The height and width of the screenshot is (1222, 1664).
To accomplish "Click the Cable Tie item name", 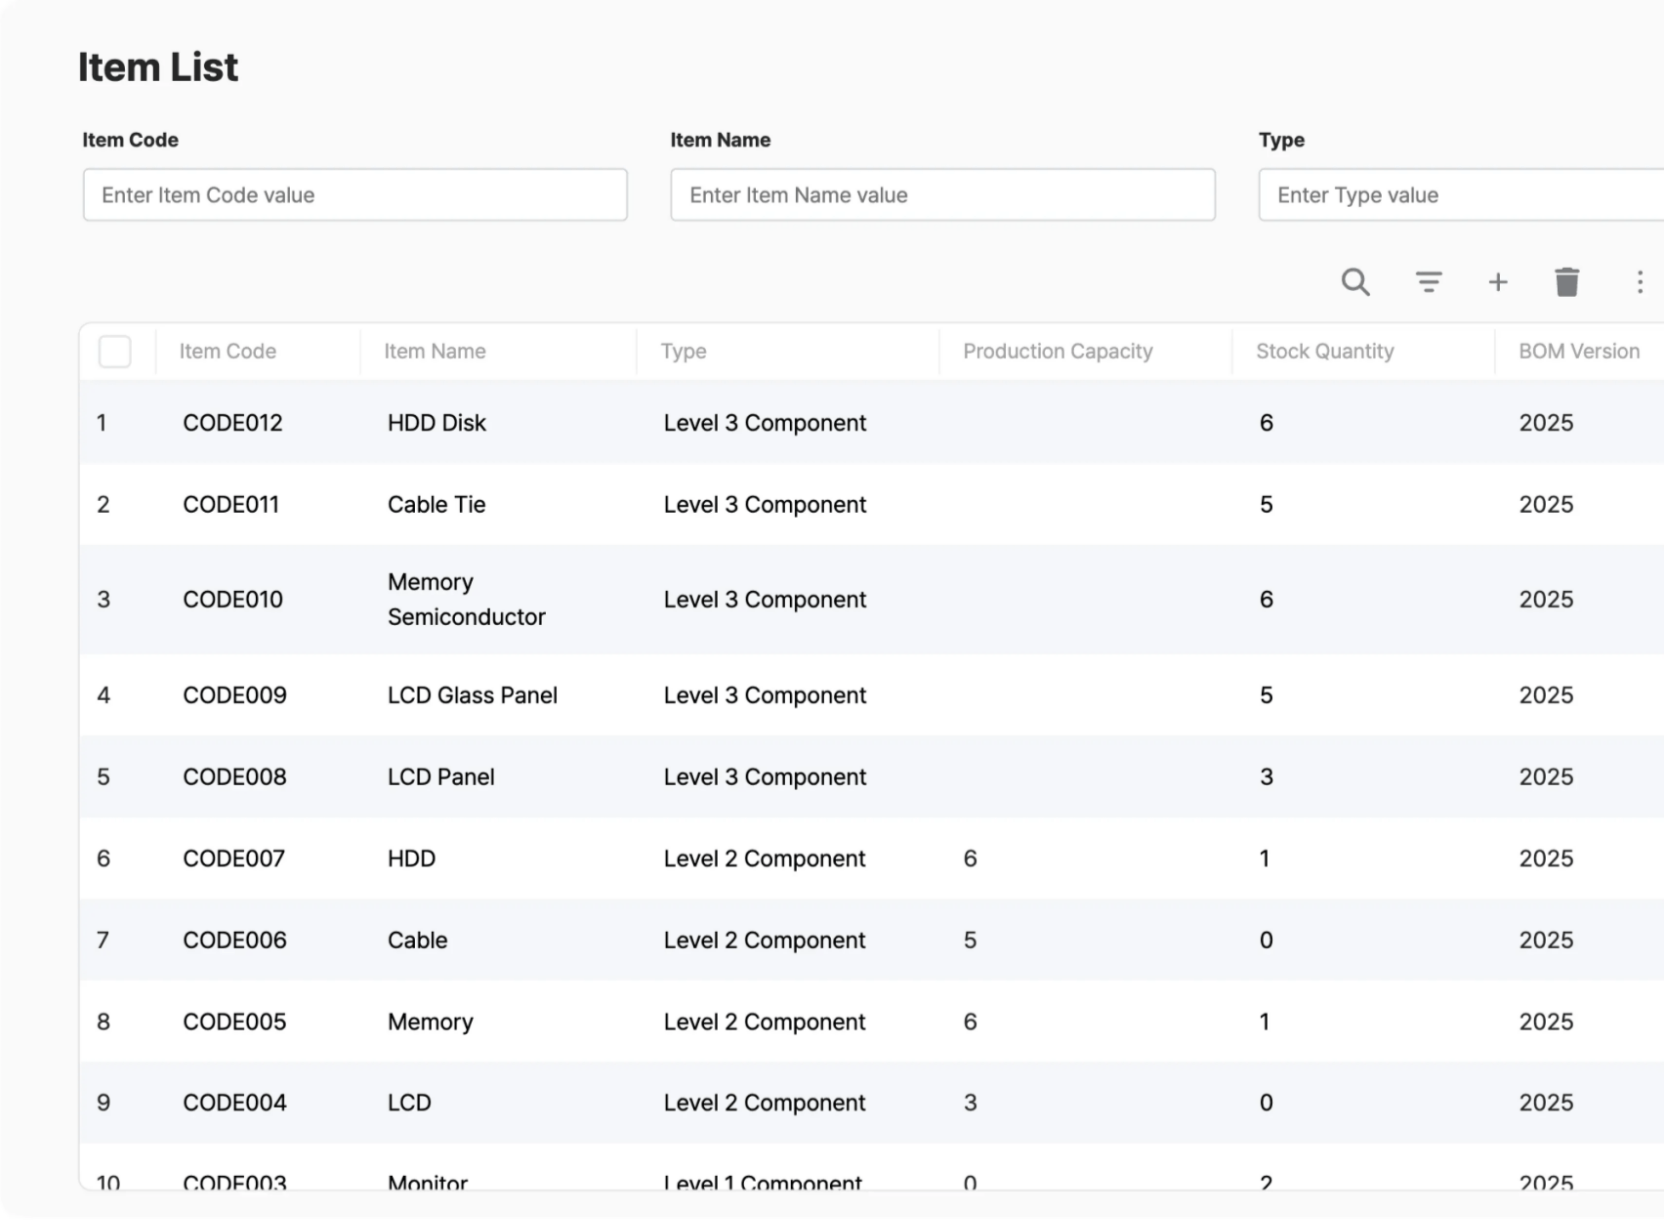I will point(437,505).
